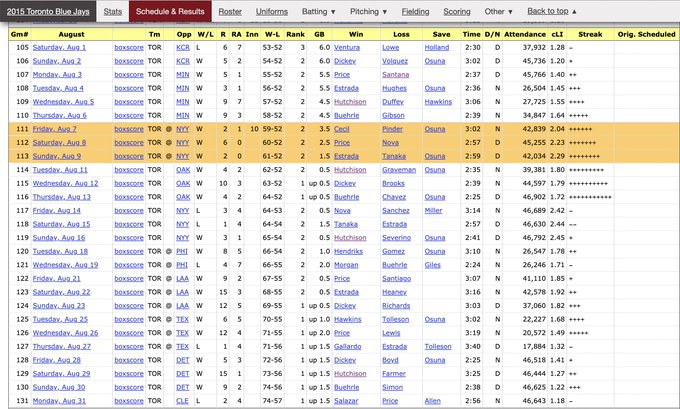This screenshot has height=409, width=680.
Task: Sort by the GB column header
Action: (319, 34)
